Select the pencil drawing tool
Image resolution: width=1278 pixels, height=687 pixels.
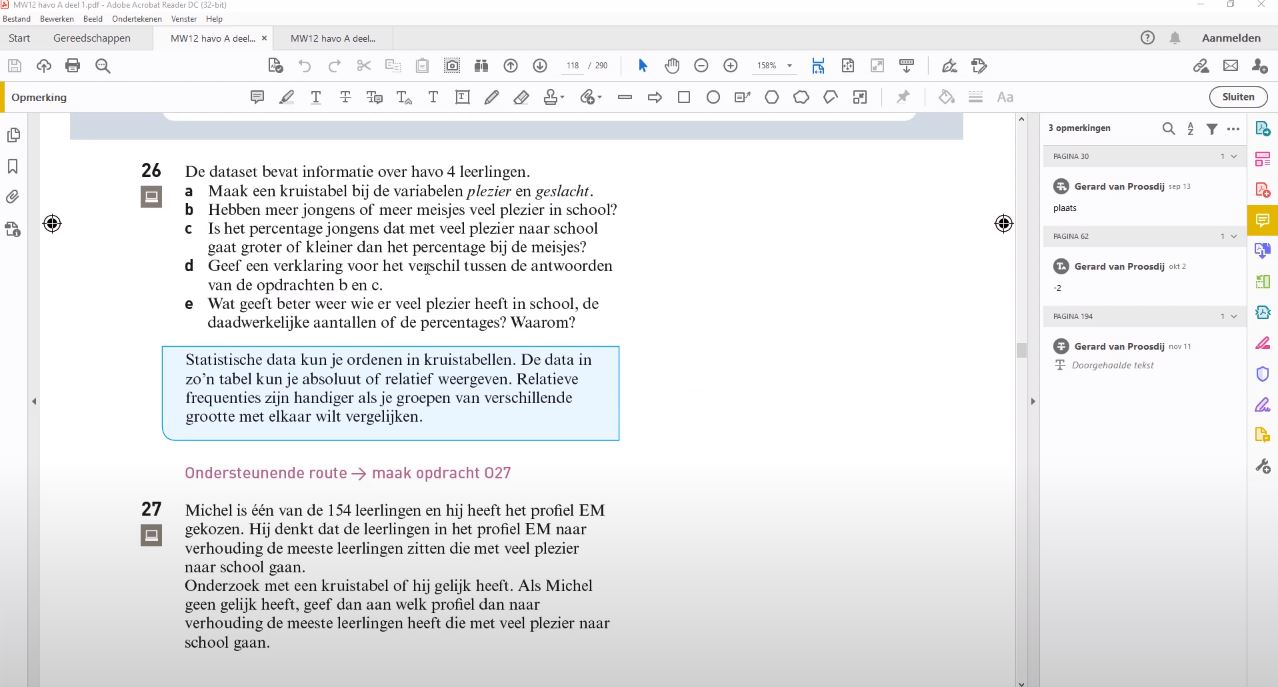491,97
